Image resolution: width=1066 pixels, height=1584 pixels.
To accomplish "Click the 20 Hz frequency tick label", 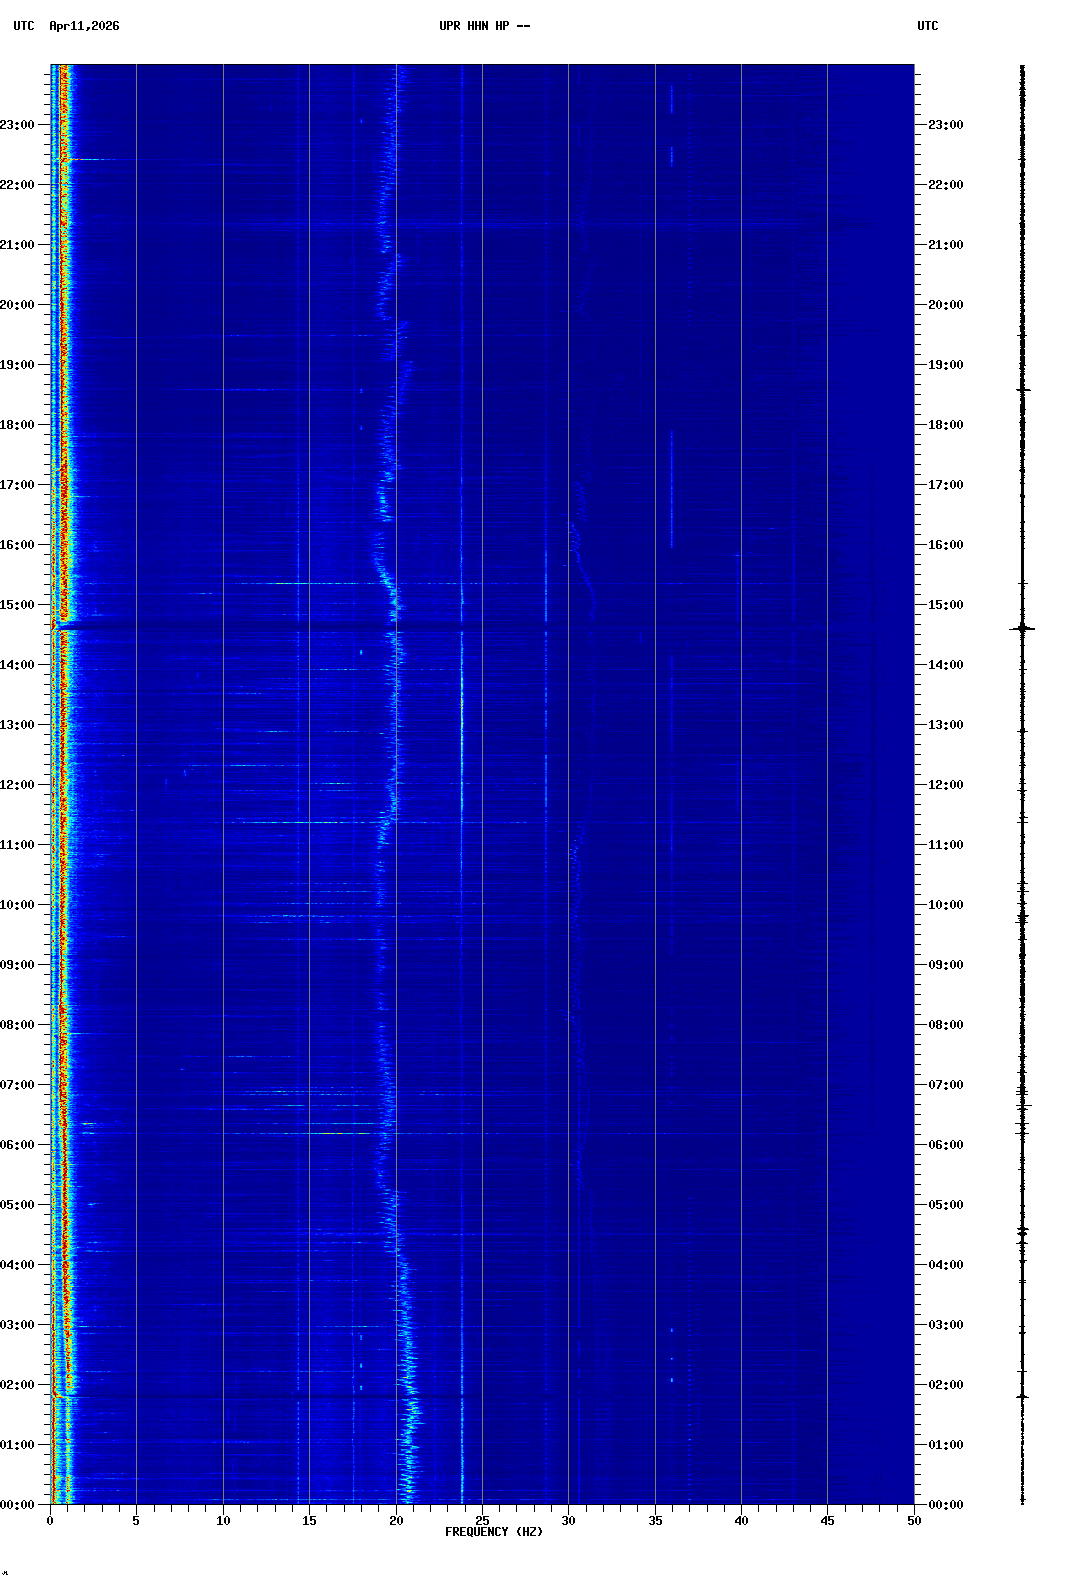I will [396, 1521].
